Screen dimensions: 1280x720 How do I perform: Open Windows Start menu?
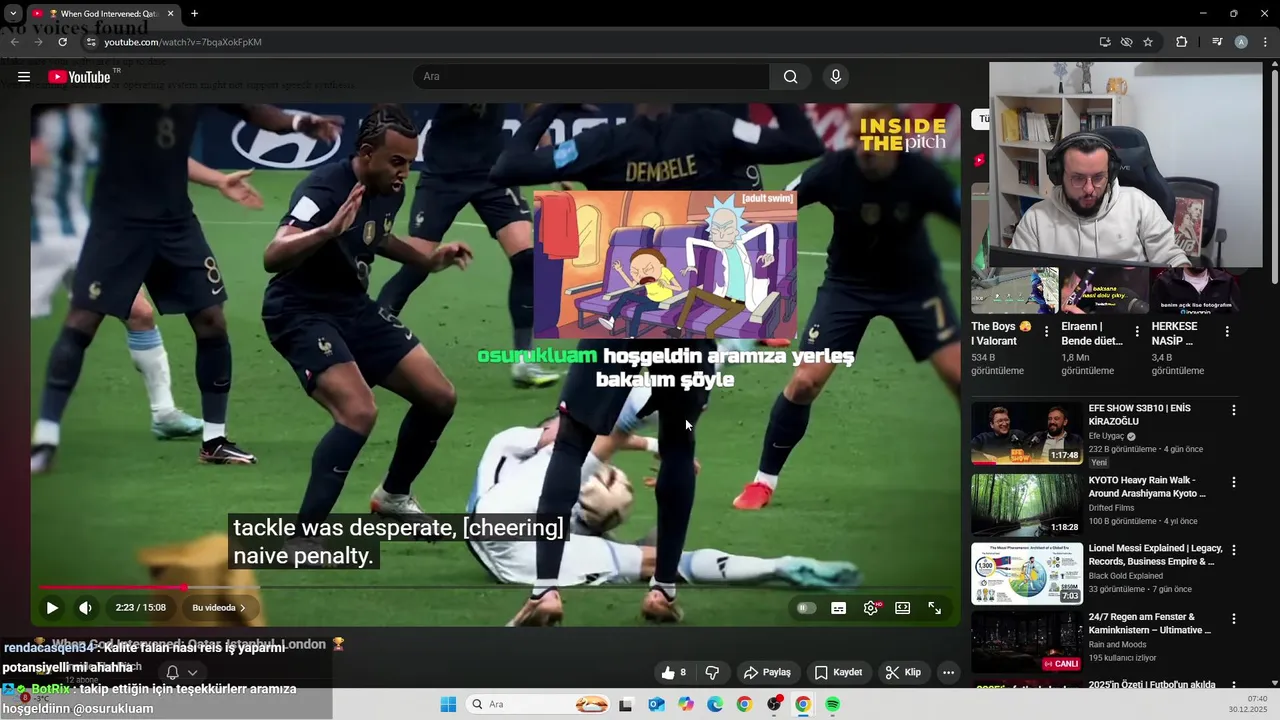click(x=448, y=705)
